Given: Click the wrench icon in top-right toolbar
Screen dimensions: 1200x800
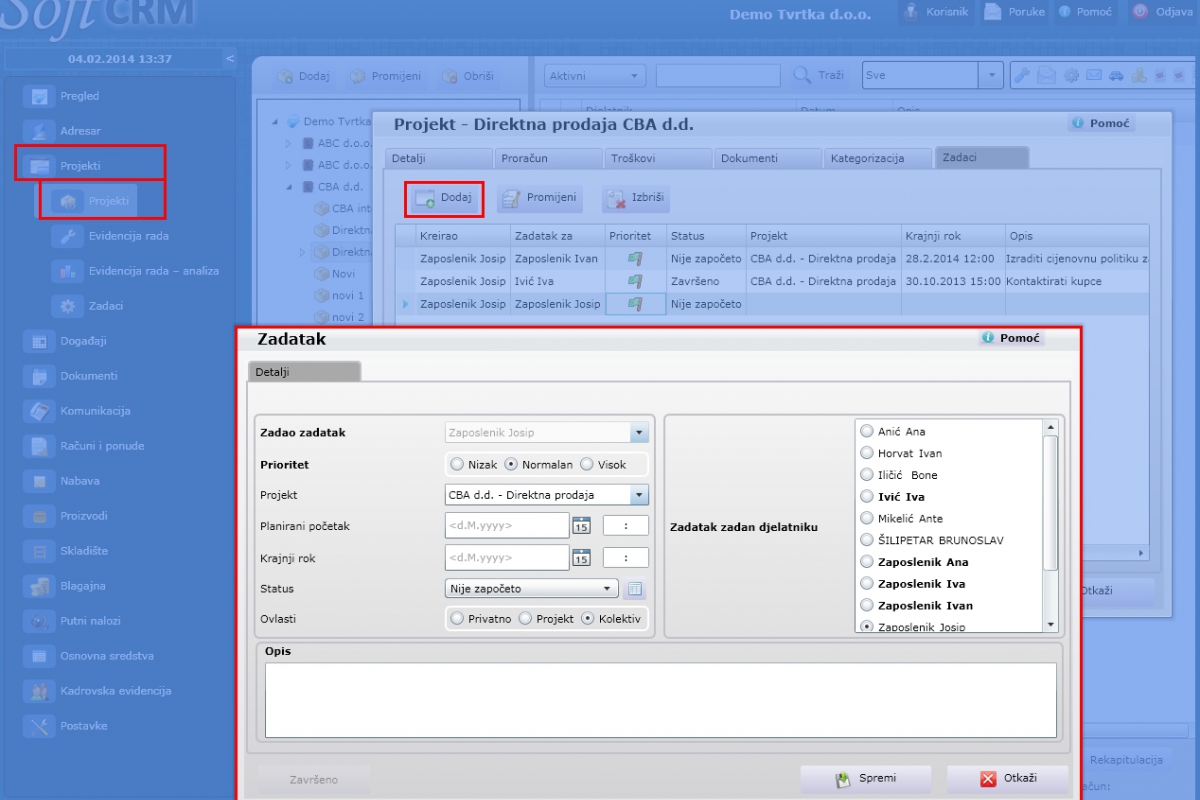Looking at the screenshot, I should [x=1023, y=75].
